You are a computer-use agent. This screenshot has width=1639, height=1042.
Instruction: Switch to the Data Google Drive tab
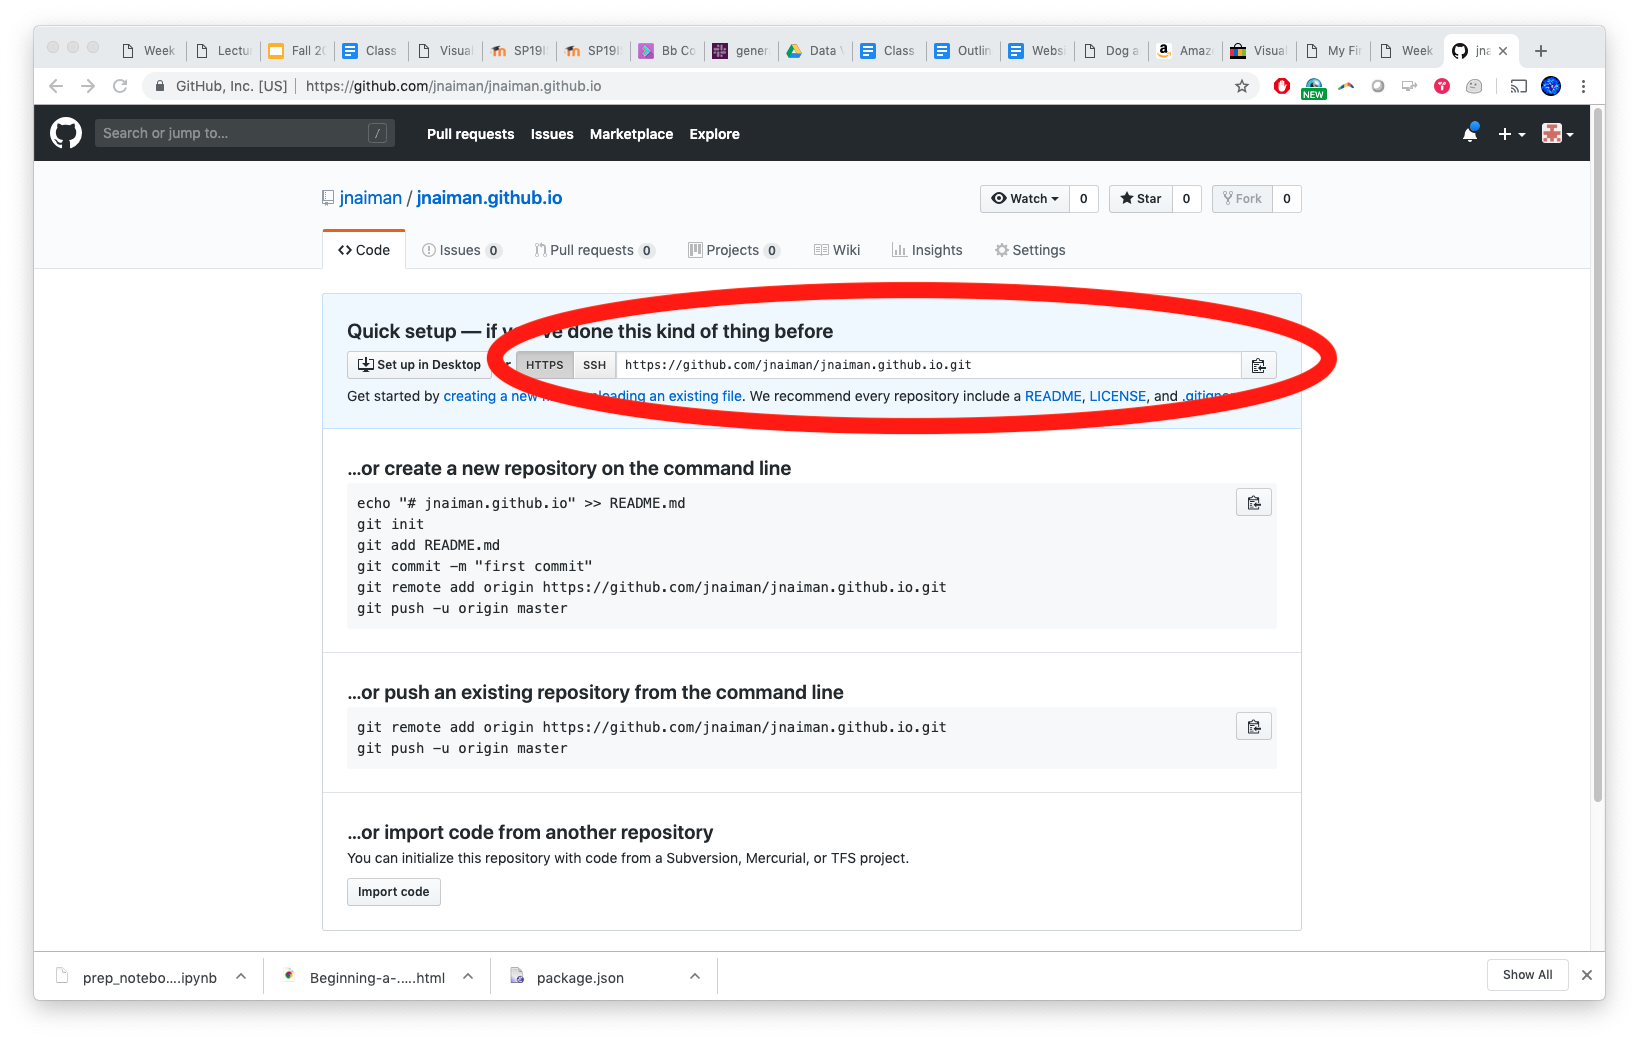click(815, 51)
